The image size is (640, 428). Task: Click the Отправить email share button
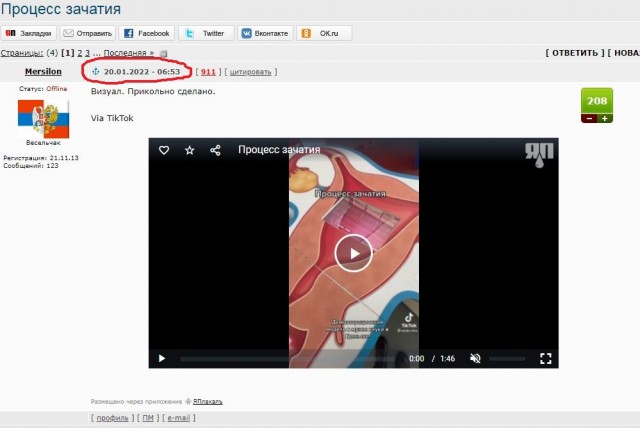(x=88, y=33)
